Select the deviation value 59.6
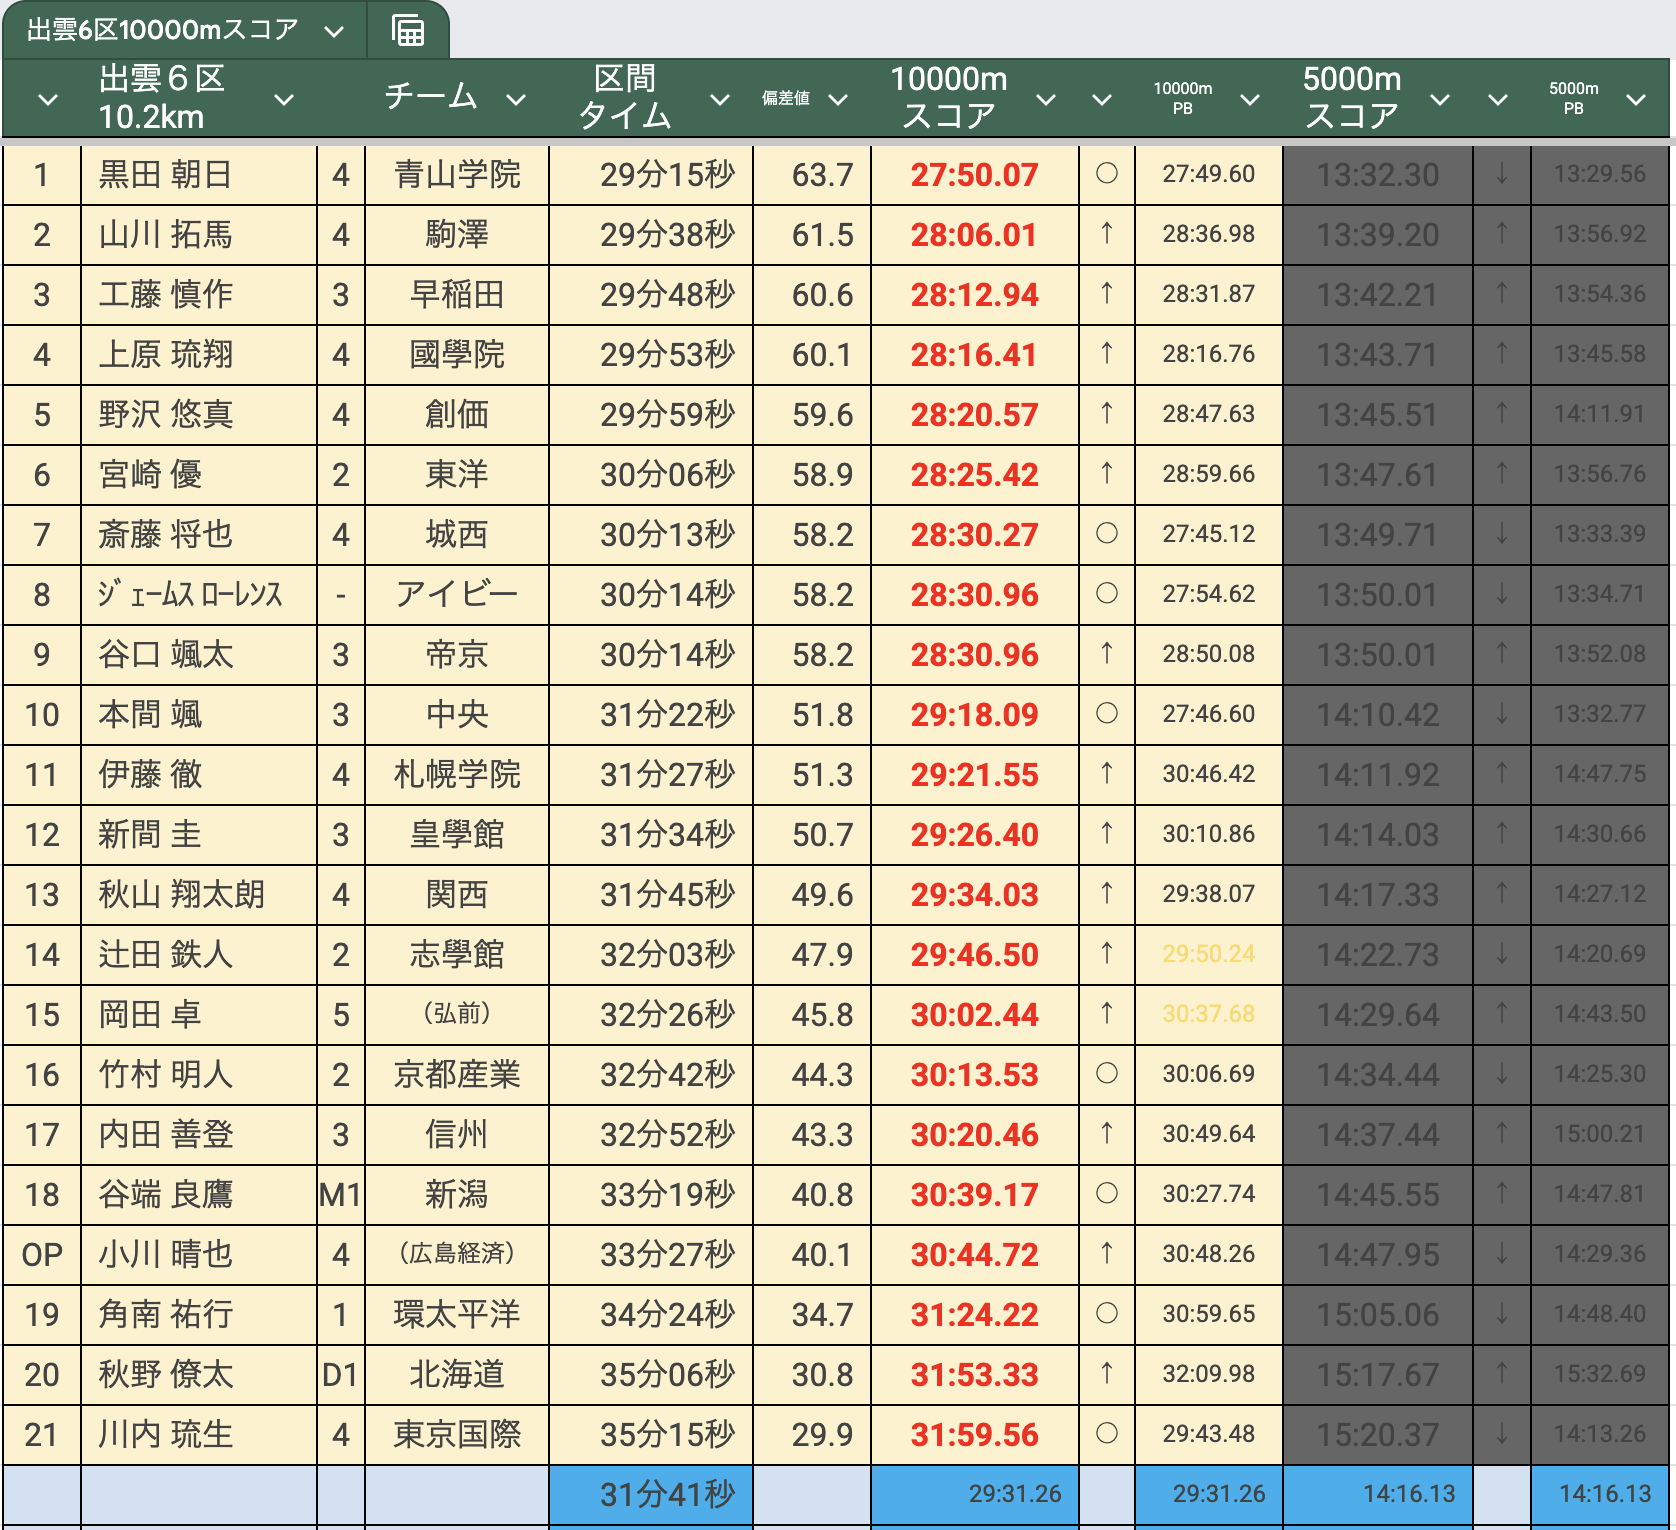 coord(812,415)
